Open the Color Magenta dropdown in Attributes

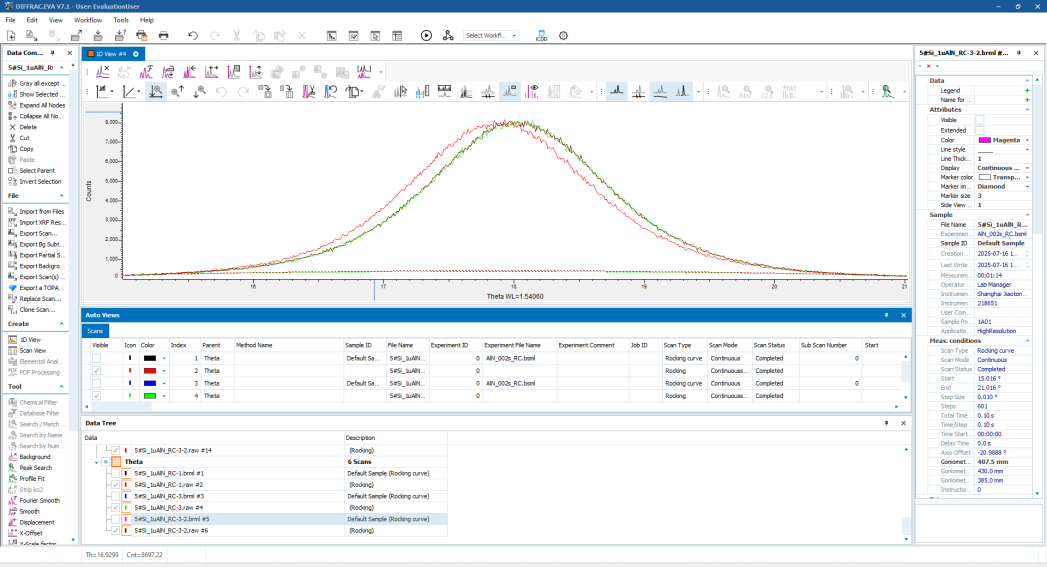[x=1027, y=140]
